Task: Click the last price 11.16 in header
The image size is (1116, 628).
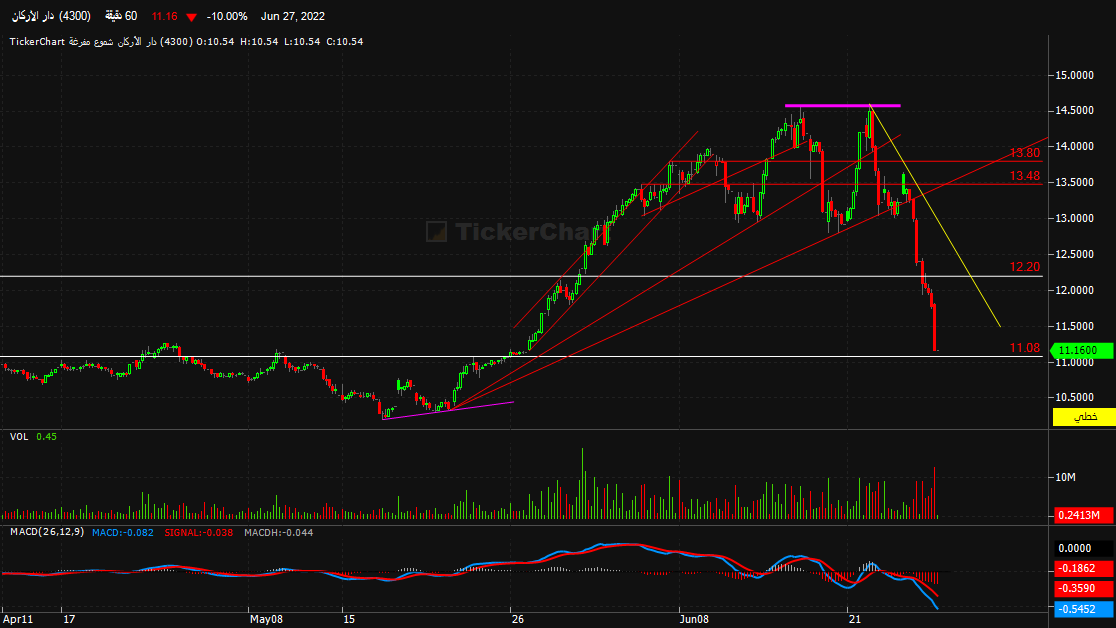Action: point(164,16)
